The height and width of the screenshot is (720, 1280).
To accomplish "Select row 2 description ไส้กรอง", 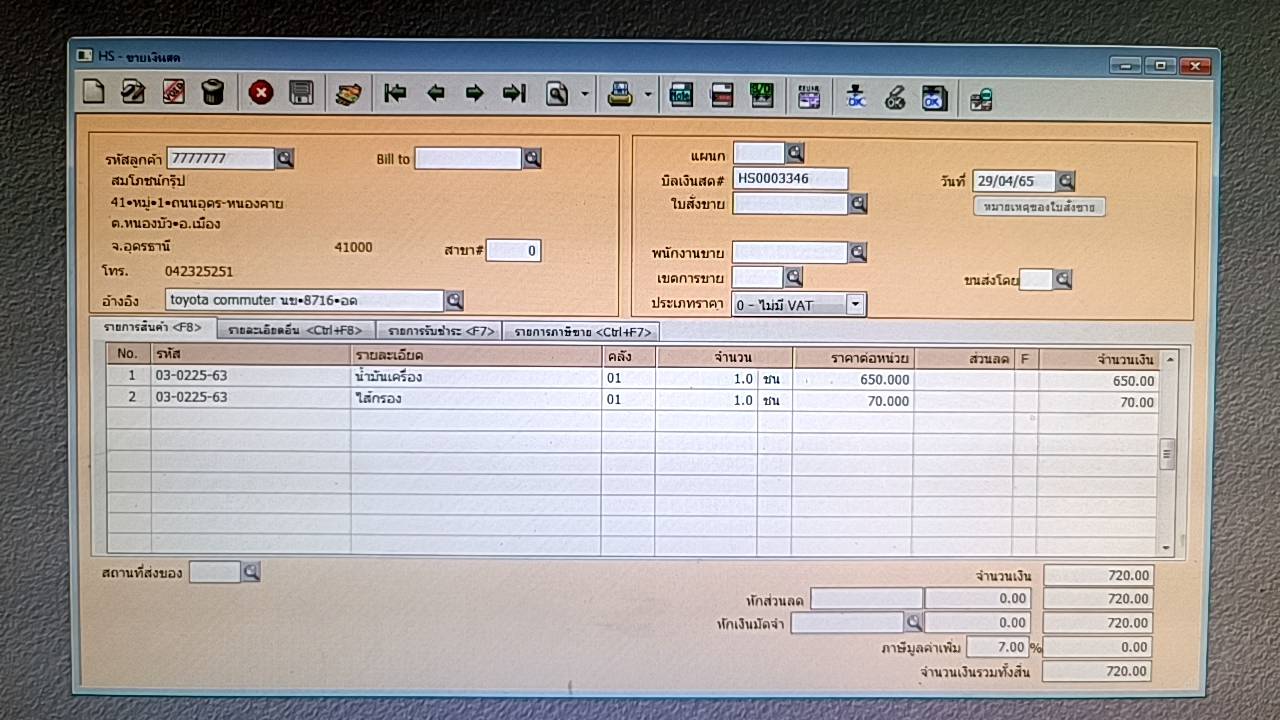I will [x=475, y=398].
